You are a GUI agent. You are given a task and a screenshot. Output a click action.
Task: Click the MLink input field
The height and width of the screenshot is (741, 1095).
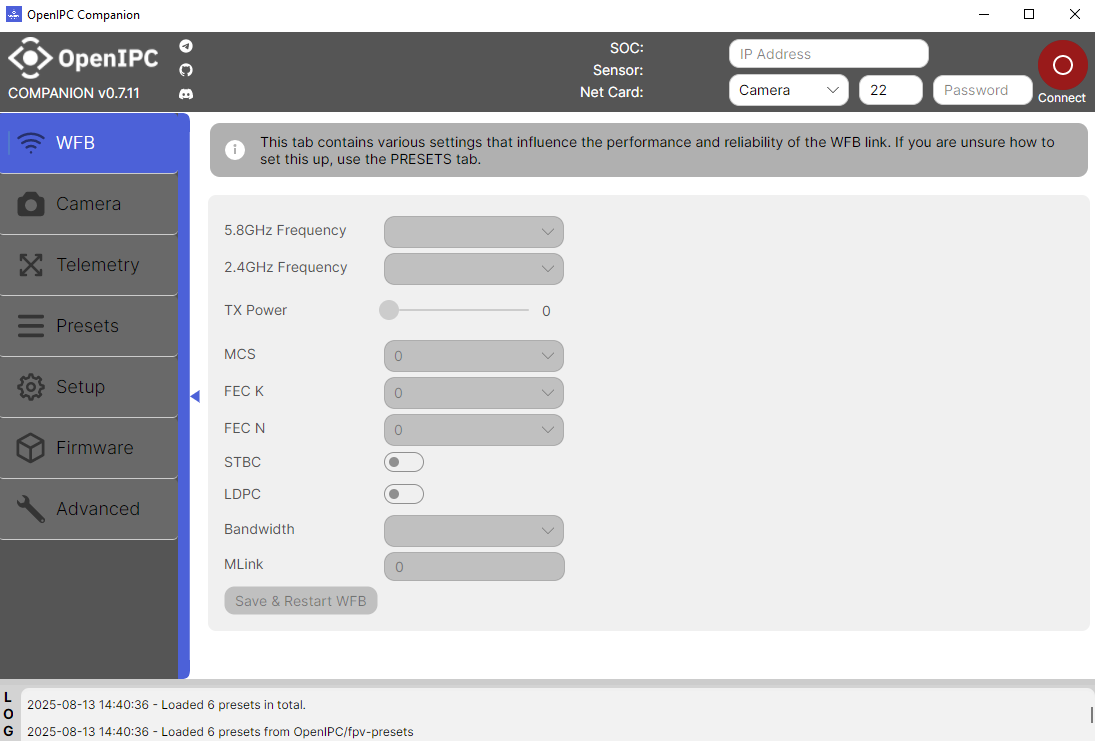(x=474, y=566)
